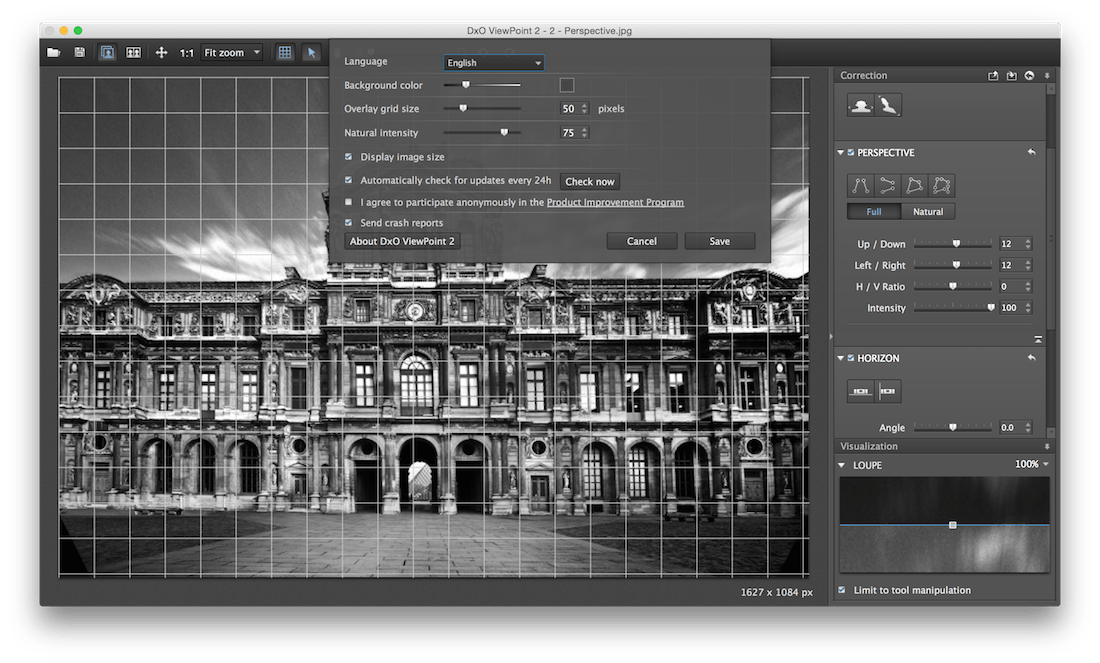Click the reset all icon in Correction header
Viewport: 1100px width, 663px height.
click(1029, 76)
